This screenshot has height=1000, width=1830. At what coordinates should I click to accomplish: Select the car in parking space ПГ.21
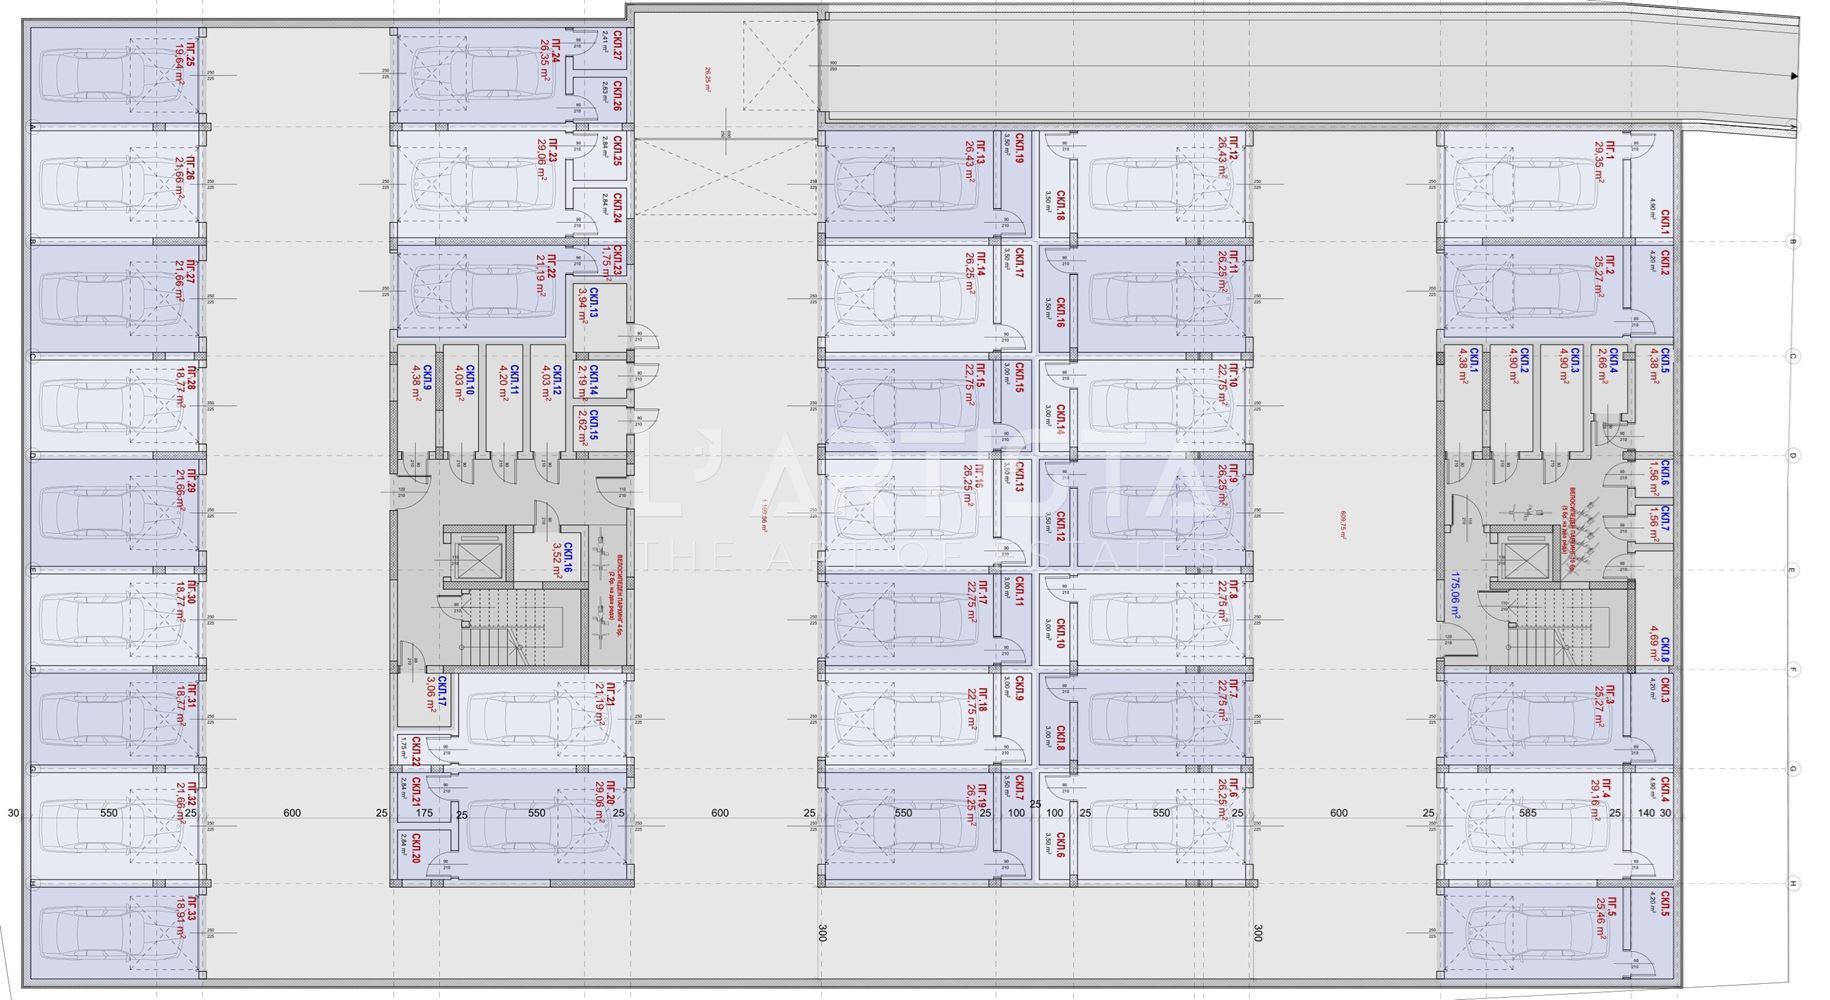click(x=518, y=718)
